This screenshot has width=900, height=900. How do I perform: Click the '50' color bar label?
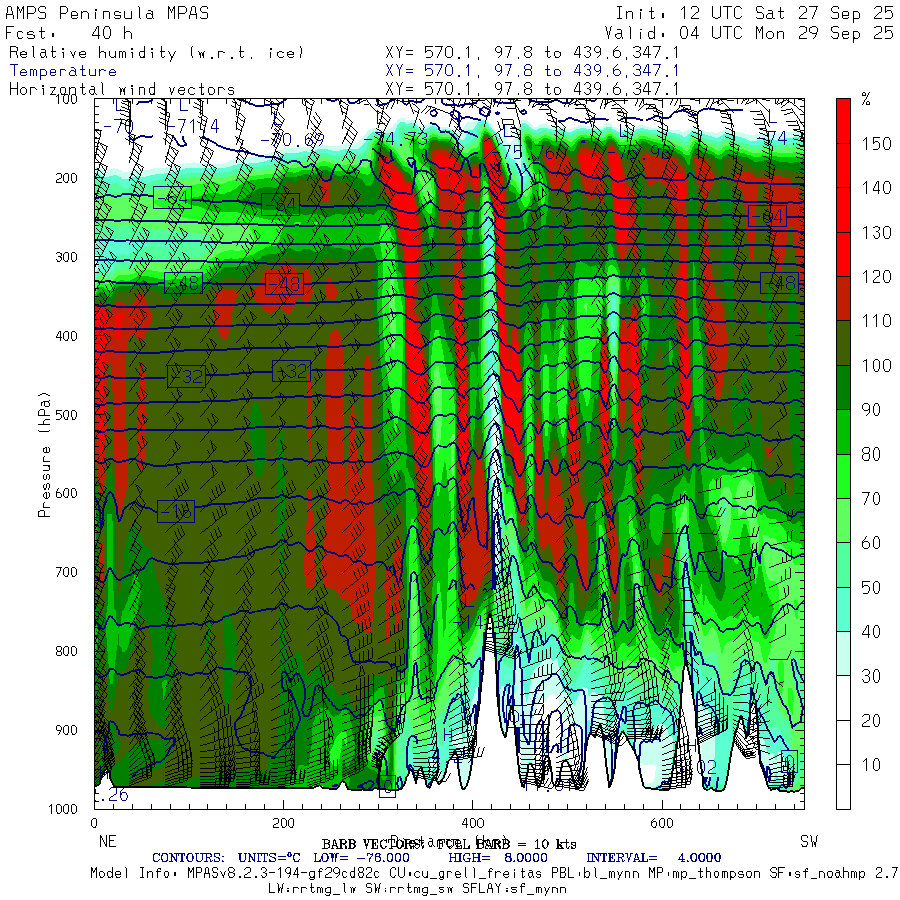[871, 587]
